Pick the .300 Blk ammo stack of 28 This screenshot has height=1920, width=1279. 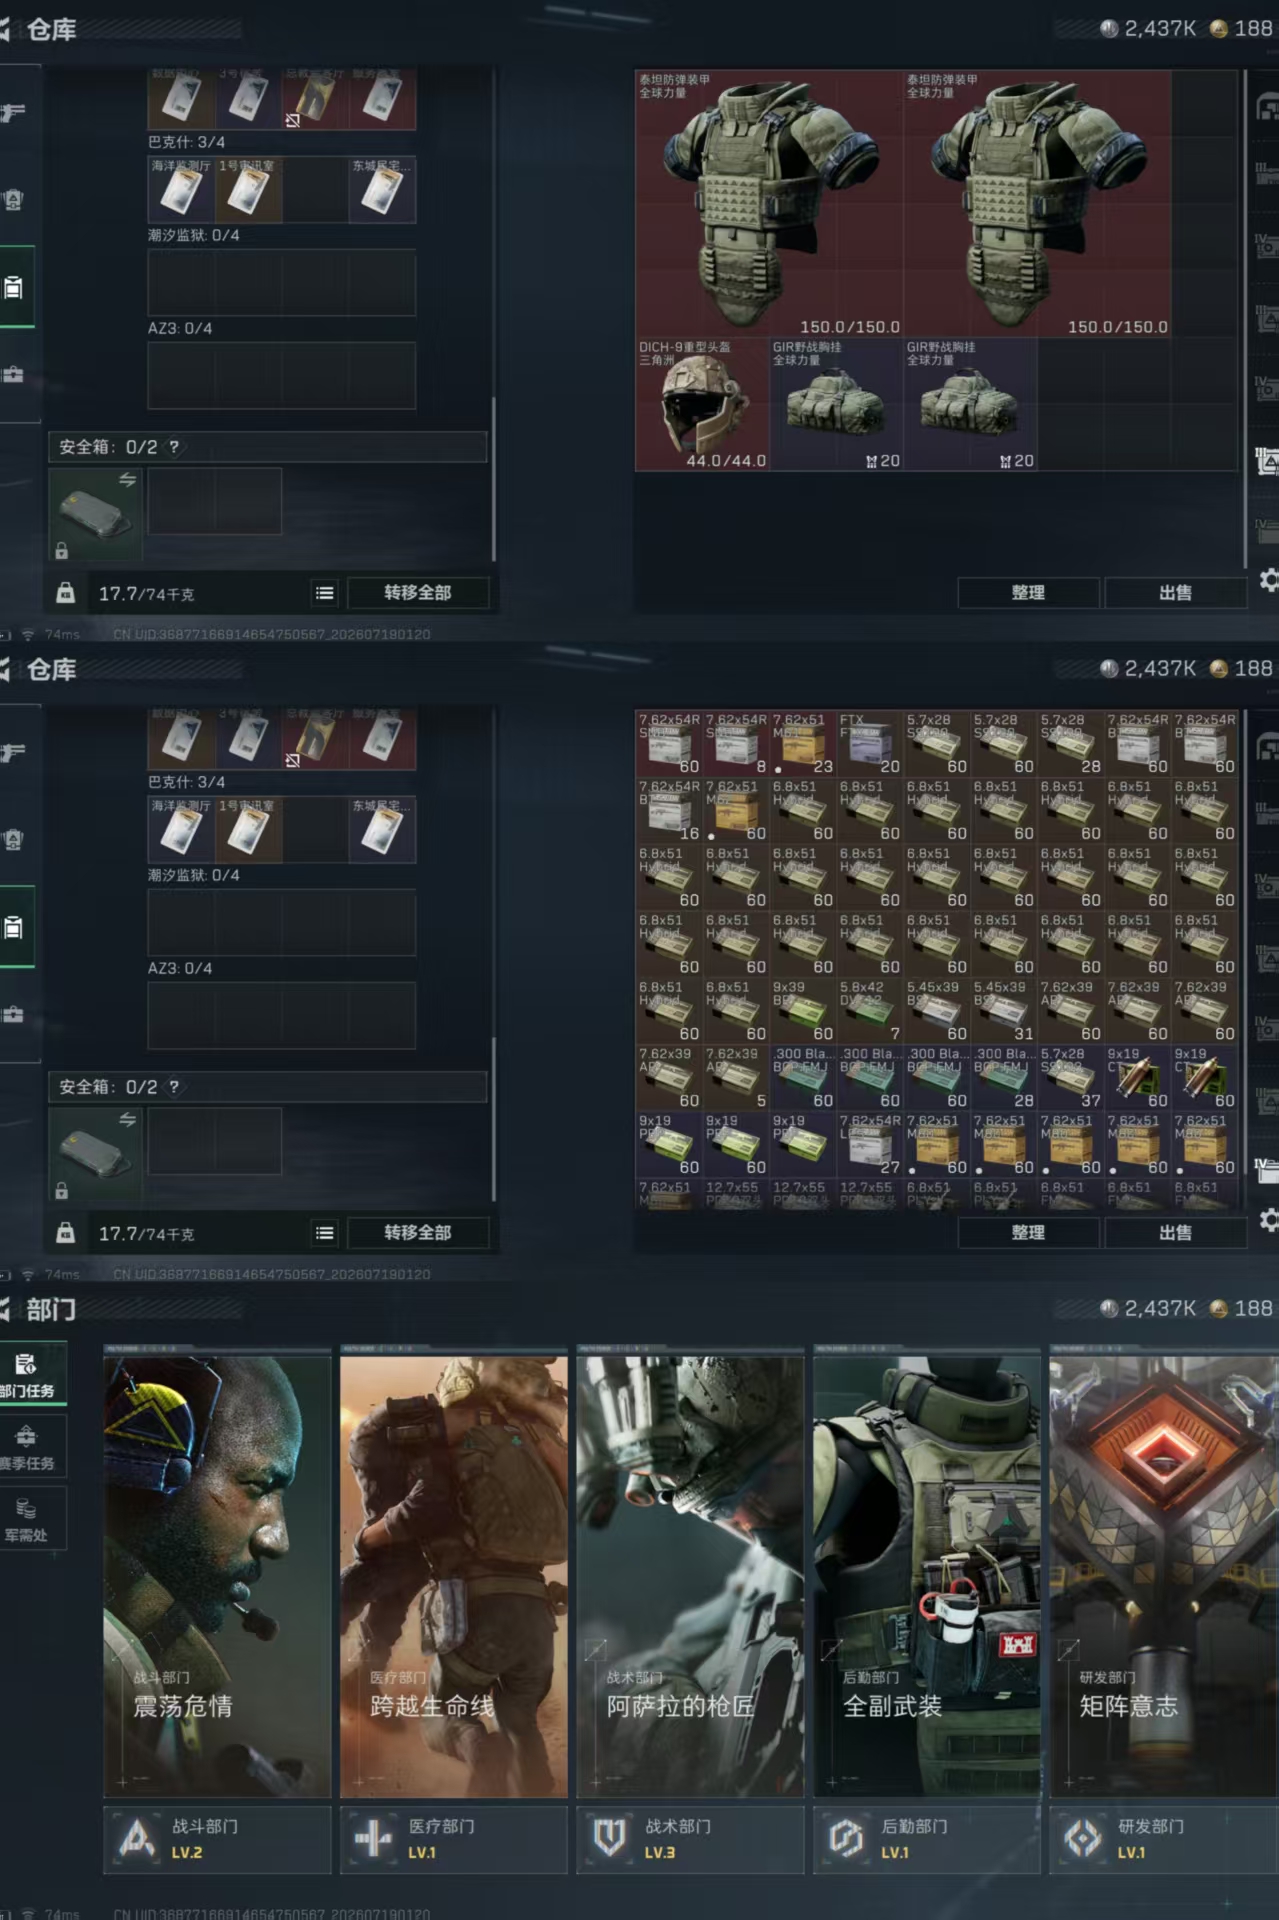click(x=1003, y=1078)
